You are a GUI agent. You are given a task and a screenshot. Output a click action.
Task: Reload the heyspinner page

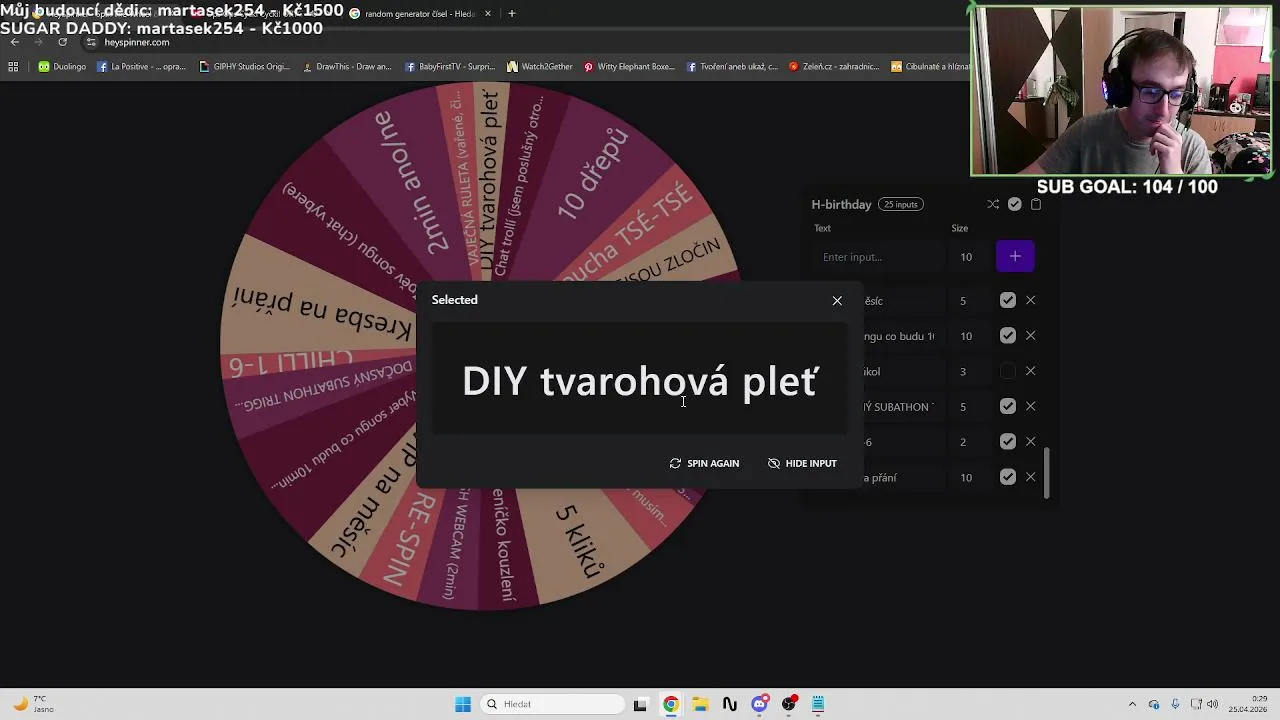[62, 42]
